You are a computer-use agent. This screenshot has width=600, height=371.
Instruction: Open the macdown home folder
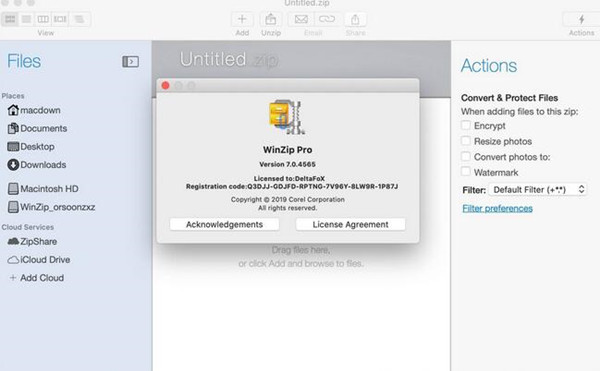pos(34,110)
